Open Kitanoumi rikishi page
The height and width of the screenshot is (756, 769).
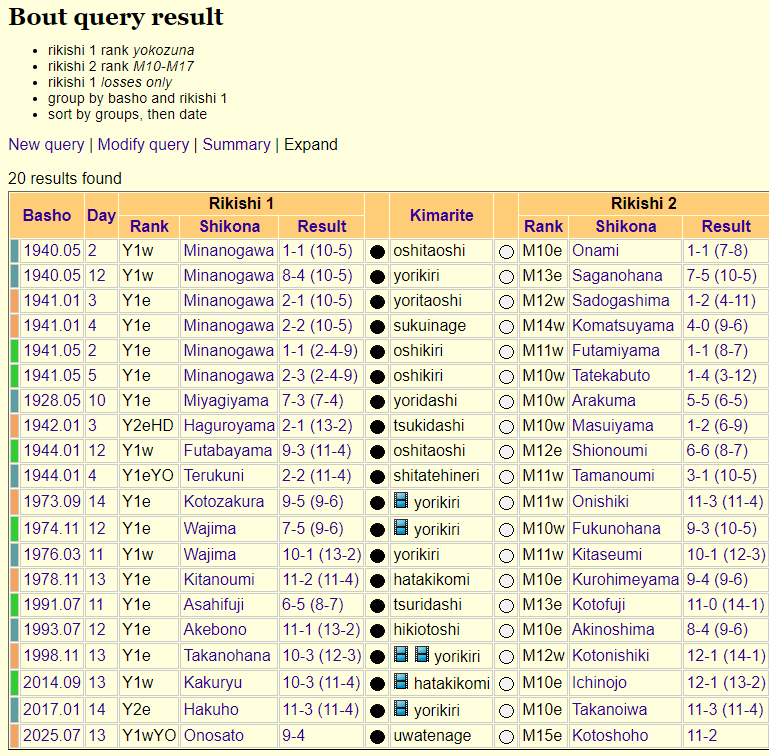(x=219, y=579)
